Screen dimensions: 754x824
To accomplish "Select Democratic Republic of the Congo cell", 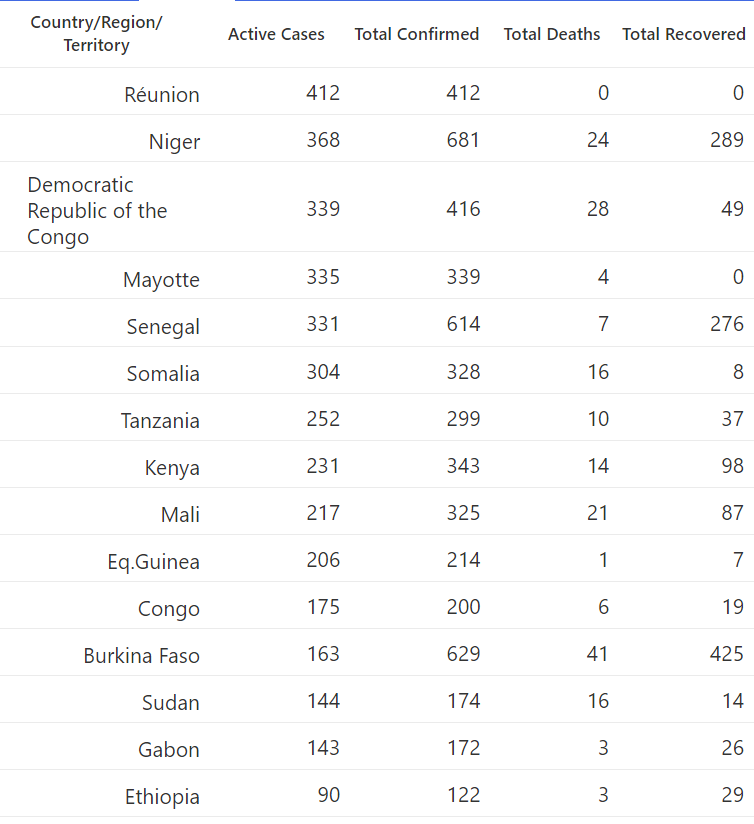I will click(97, 210).
